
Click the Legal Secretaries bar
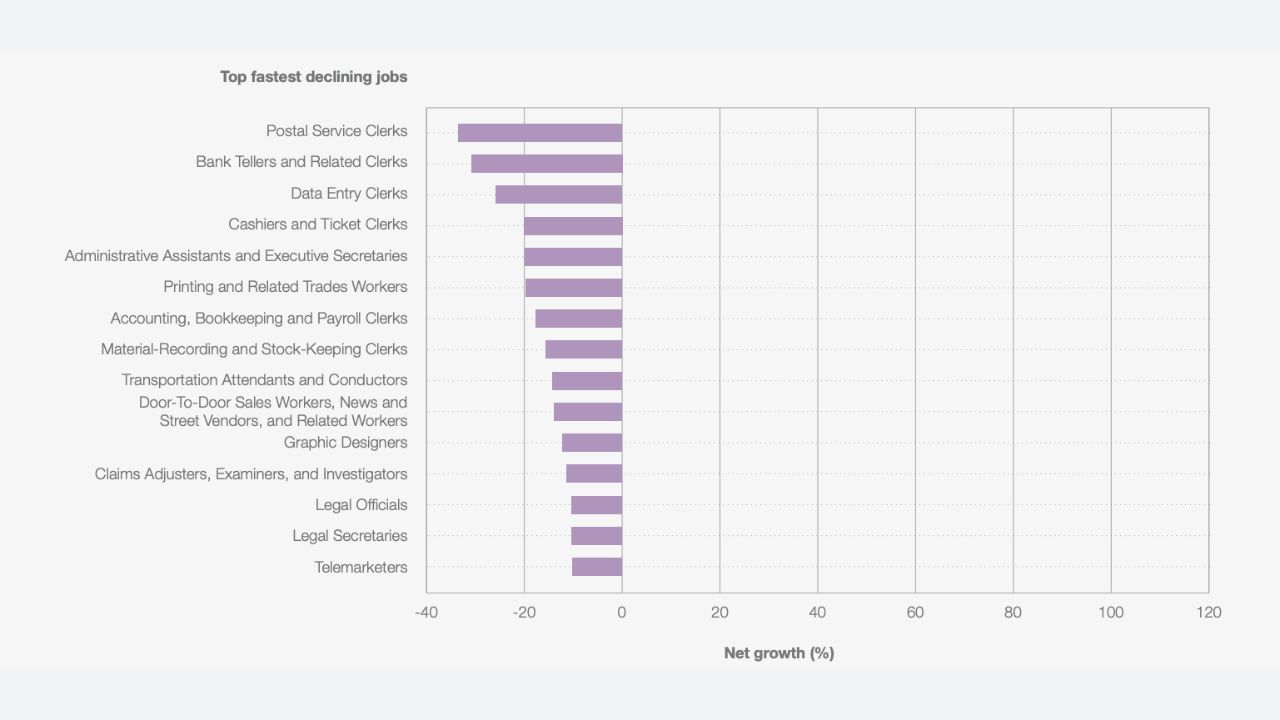pyautogui.click(x=597, y=536)
